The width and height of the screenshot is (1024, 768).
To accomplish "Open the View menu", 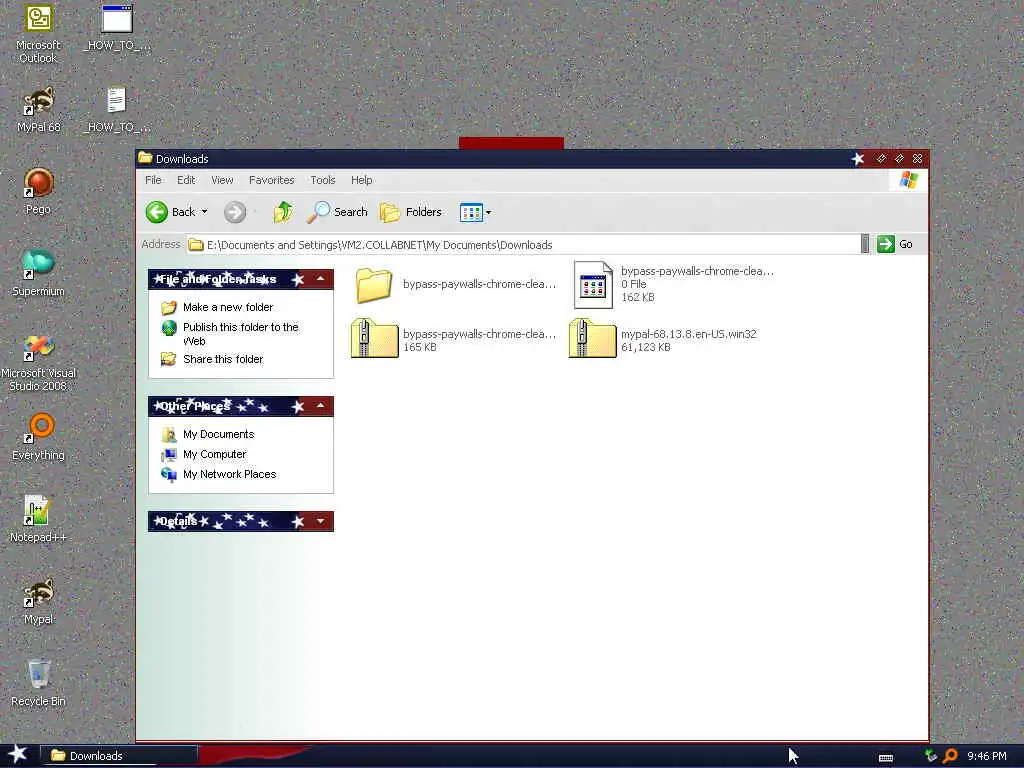I will pyautogui.click(x=222, y=180).
